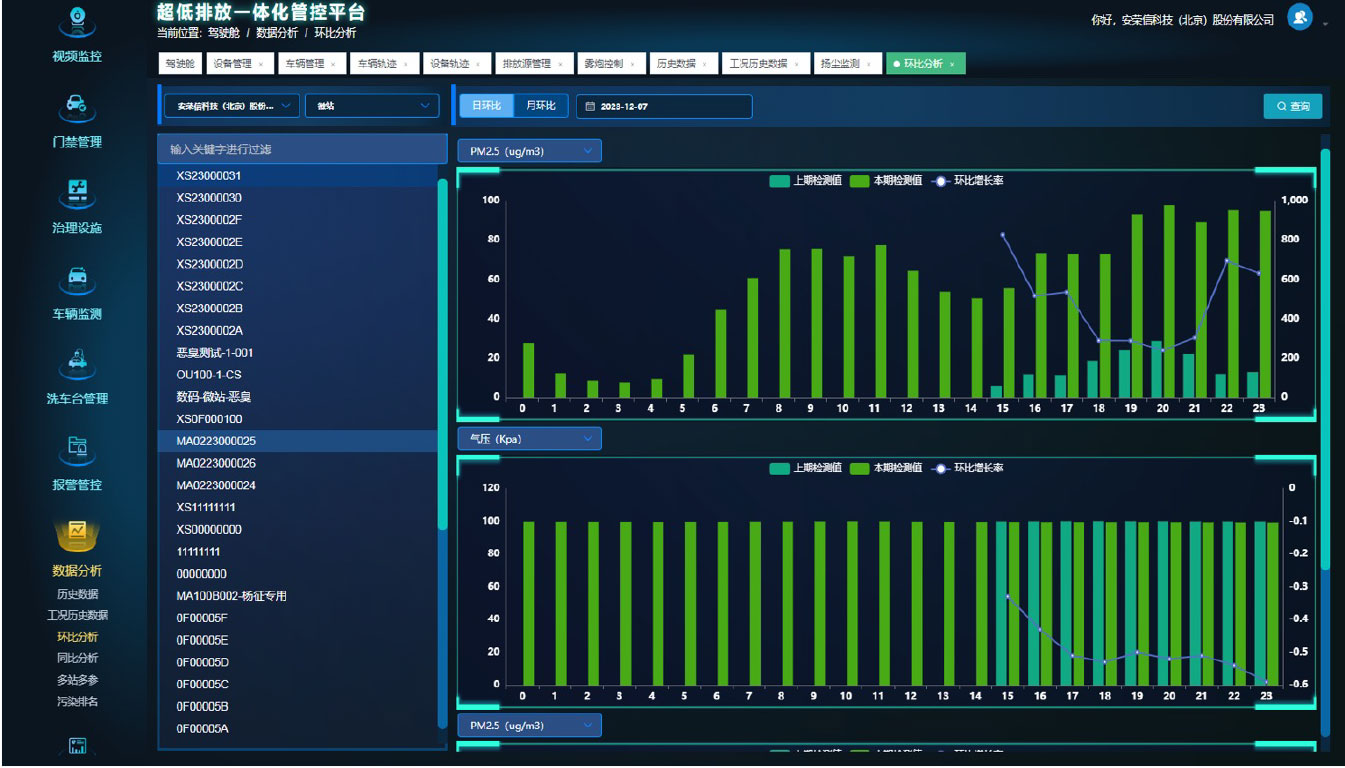Open the 视频监控 video monitoring icon
The width and height of the screenshot is (1345, 768).
(x=77, y=20)
